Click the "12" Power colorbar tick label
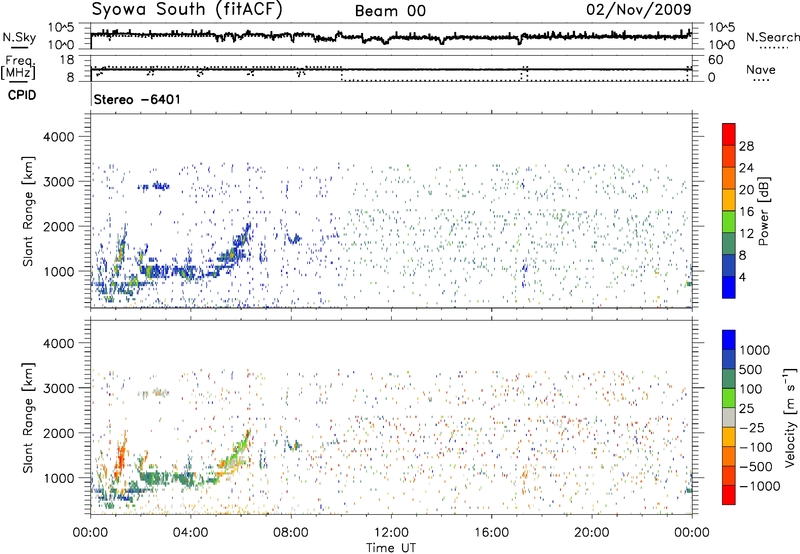This screenshot has height=554, width=800. [x=746, y=234]
